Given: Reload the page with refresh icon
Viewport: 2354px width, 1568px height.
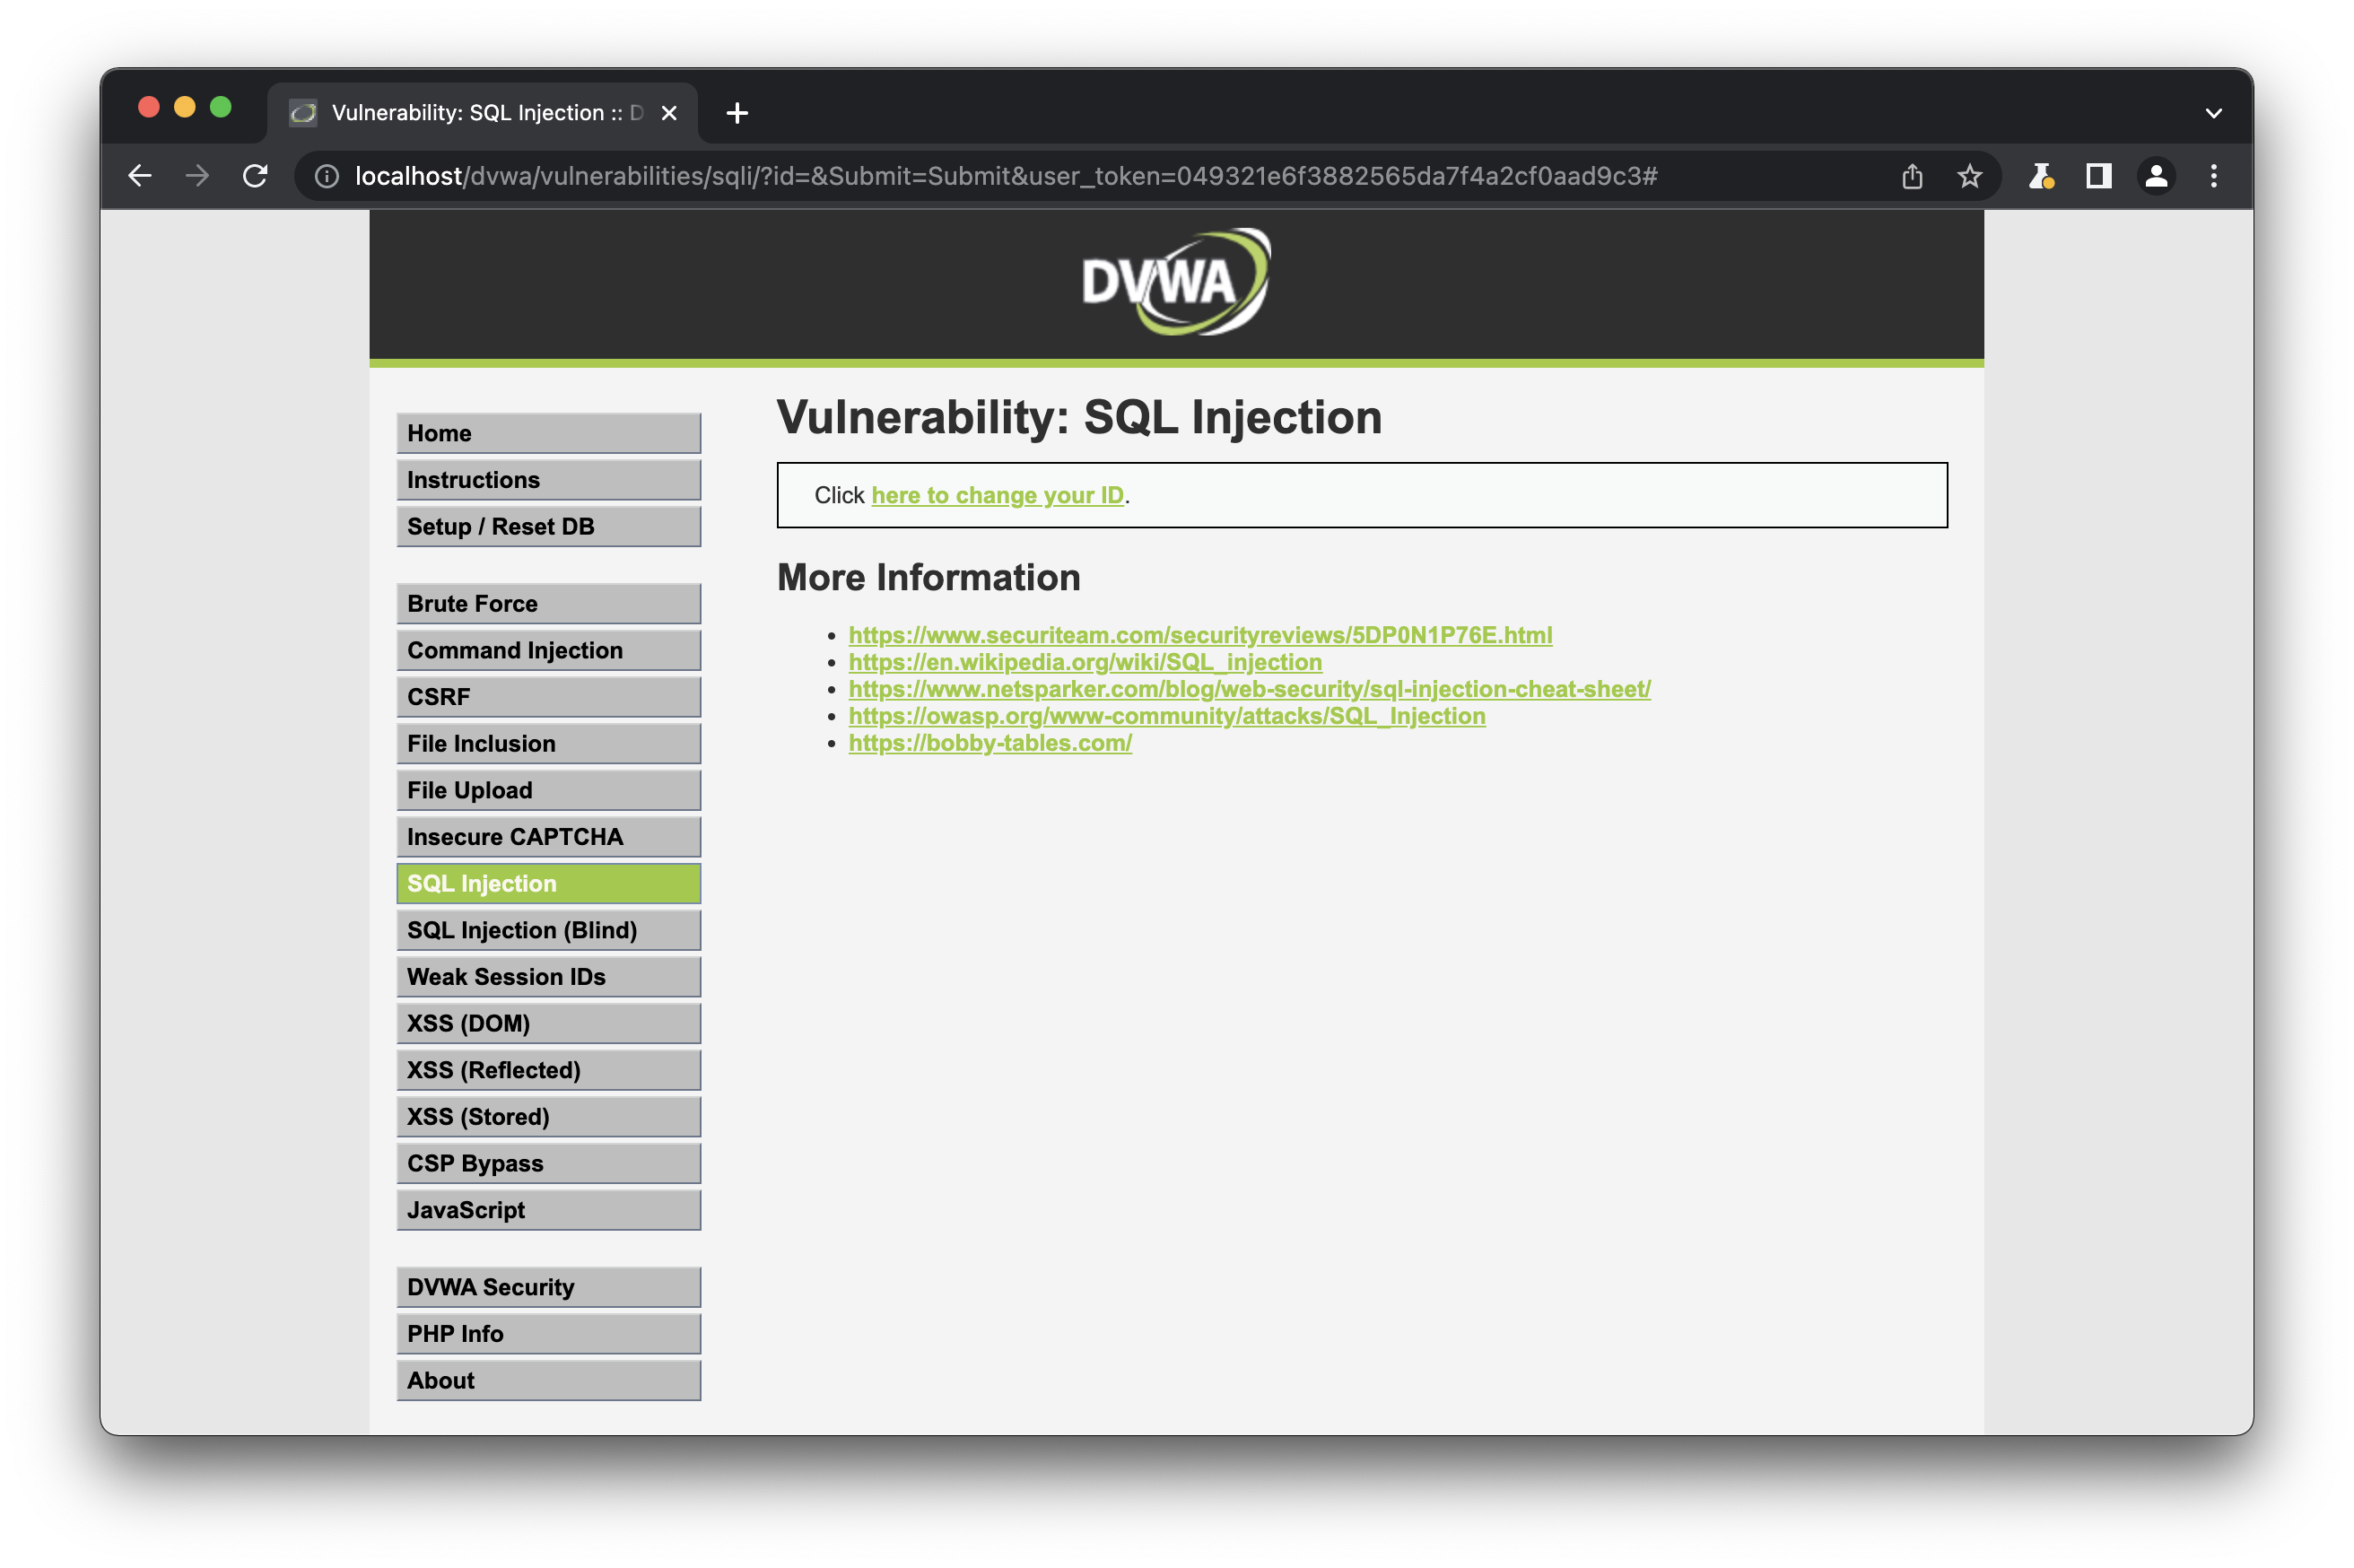Looking at the screenshot, I should (x=255, y=176).
